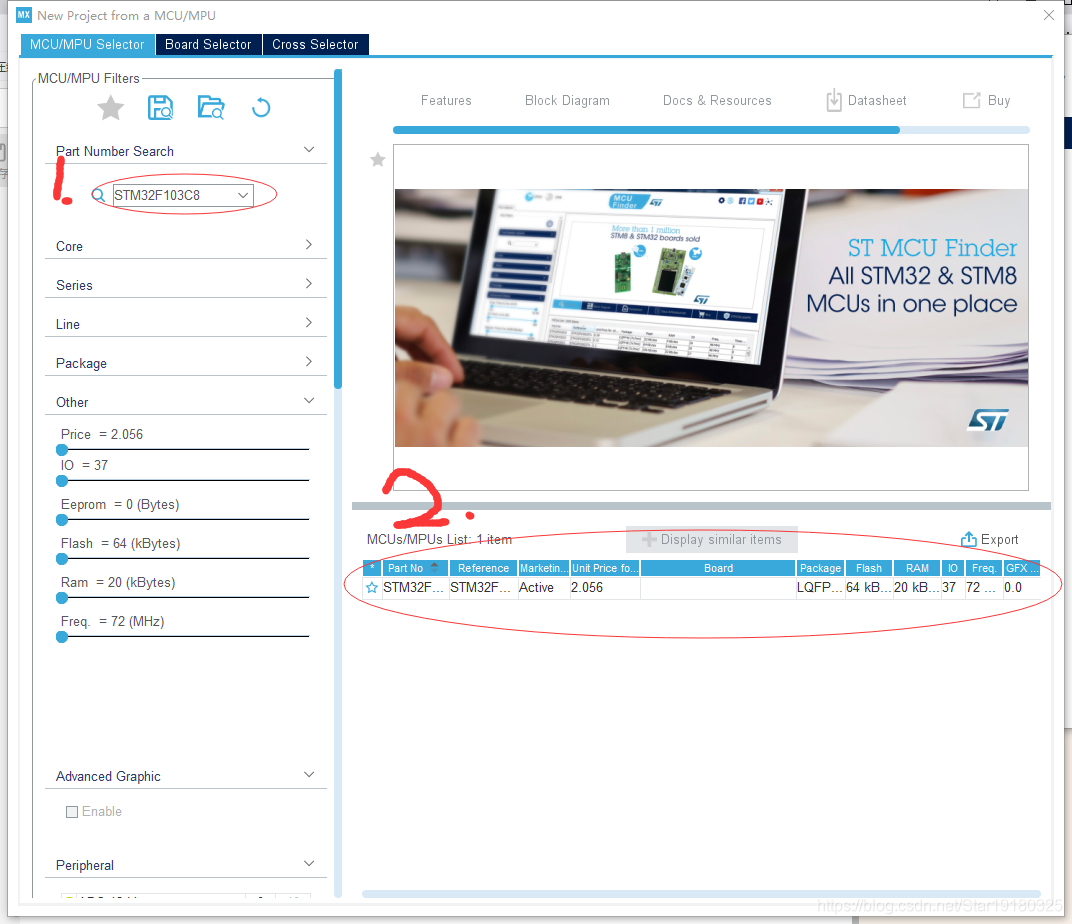Click the Datasheet button label
Screen dimensions: 1072x924
coord(877,100)
